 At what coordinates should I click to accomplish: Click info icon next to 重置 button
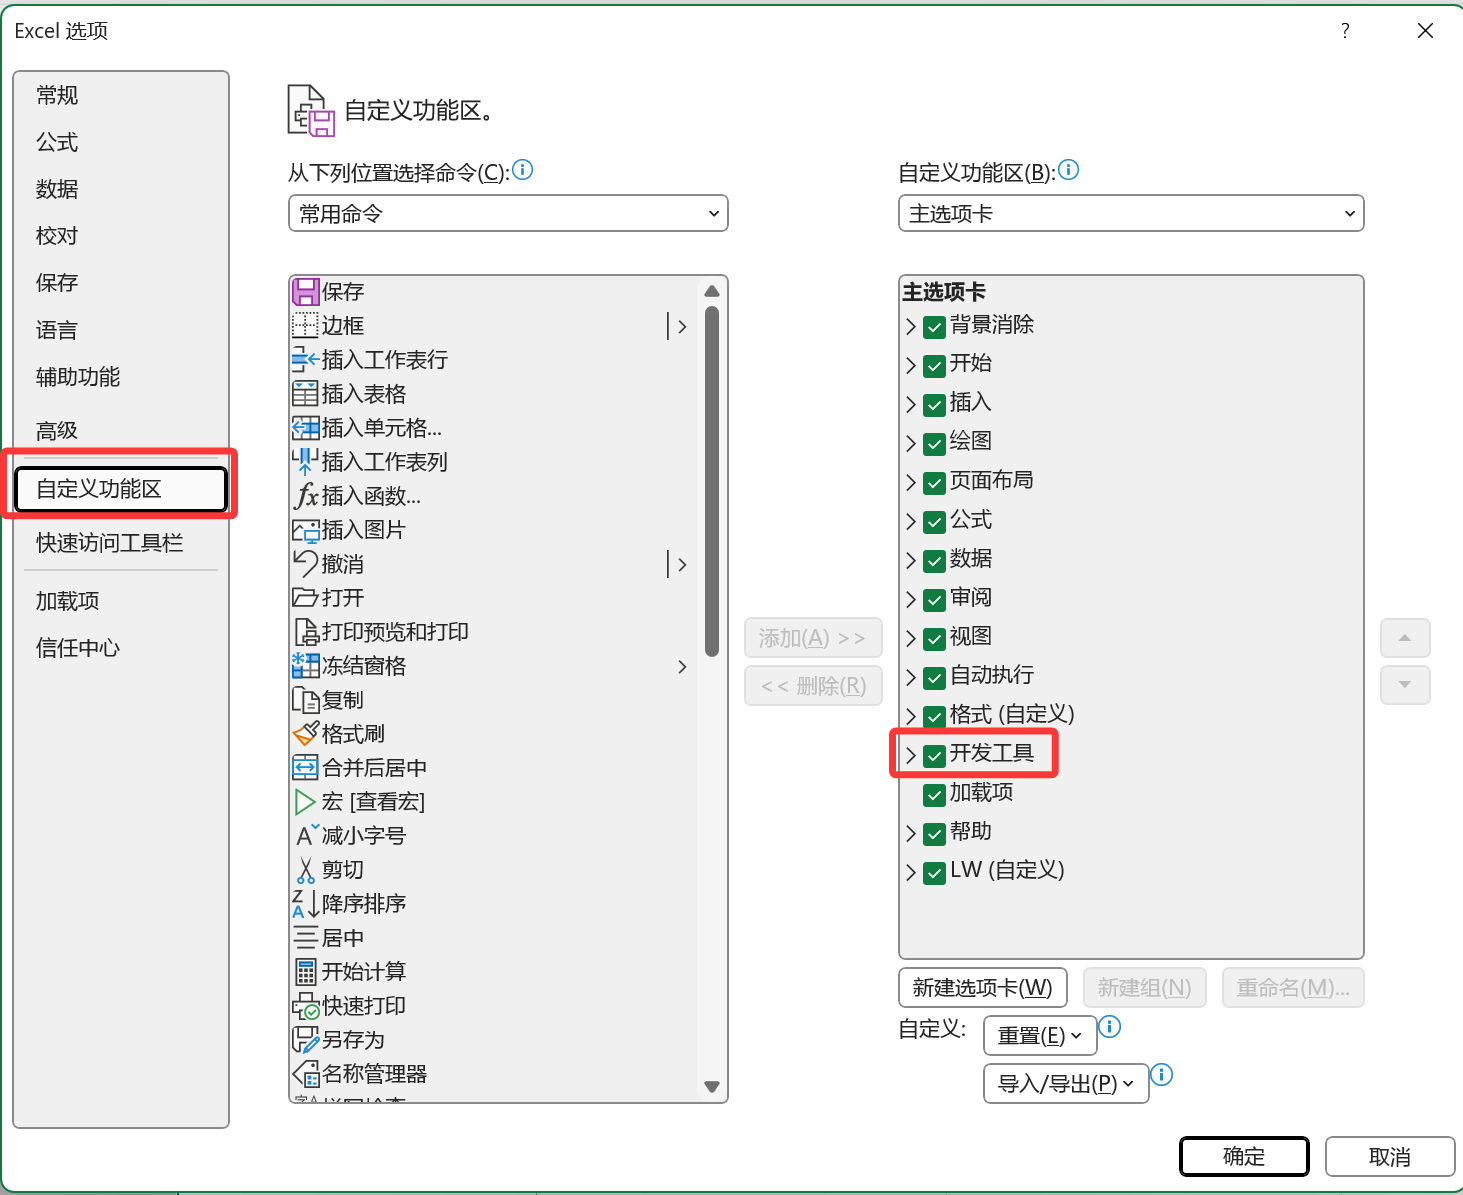coord(1110,1026)
